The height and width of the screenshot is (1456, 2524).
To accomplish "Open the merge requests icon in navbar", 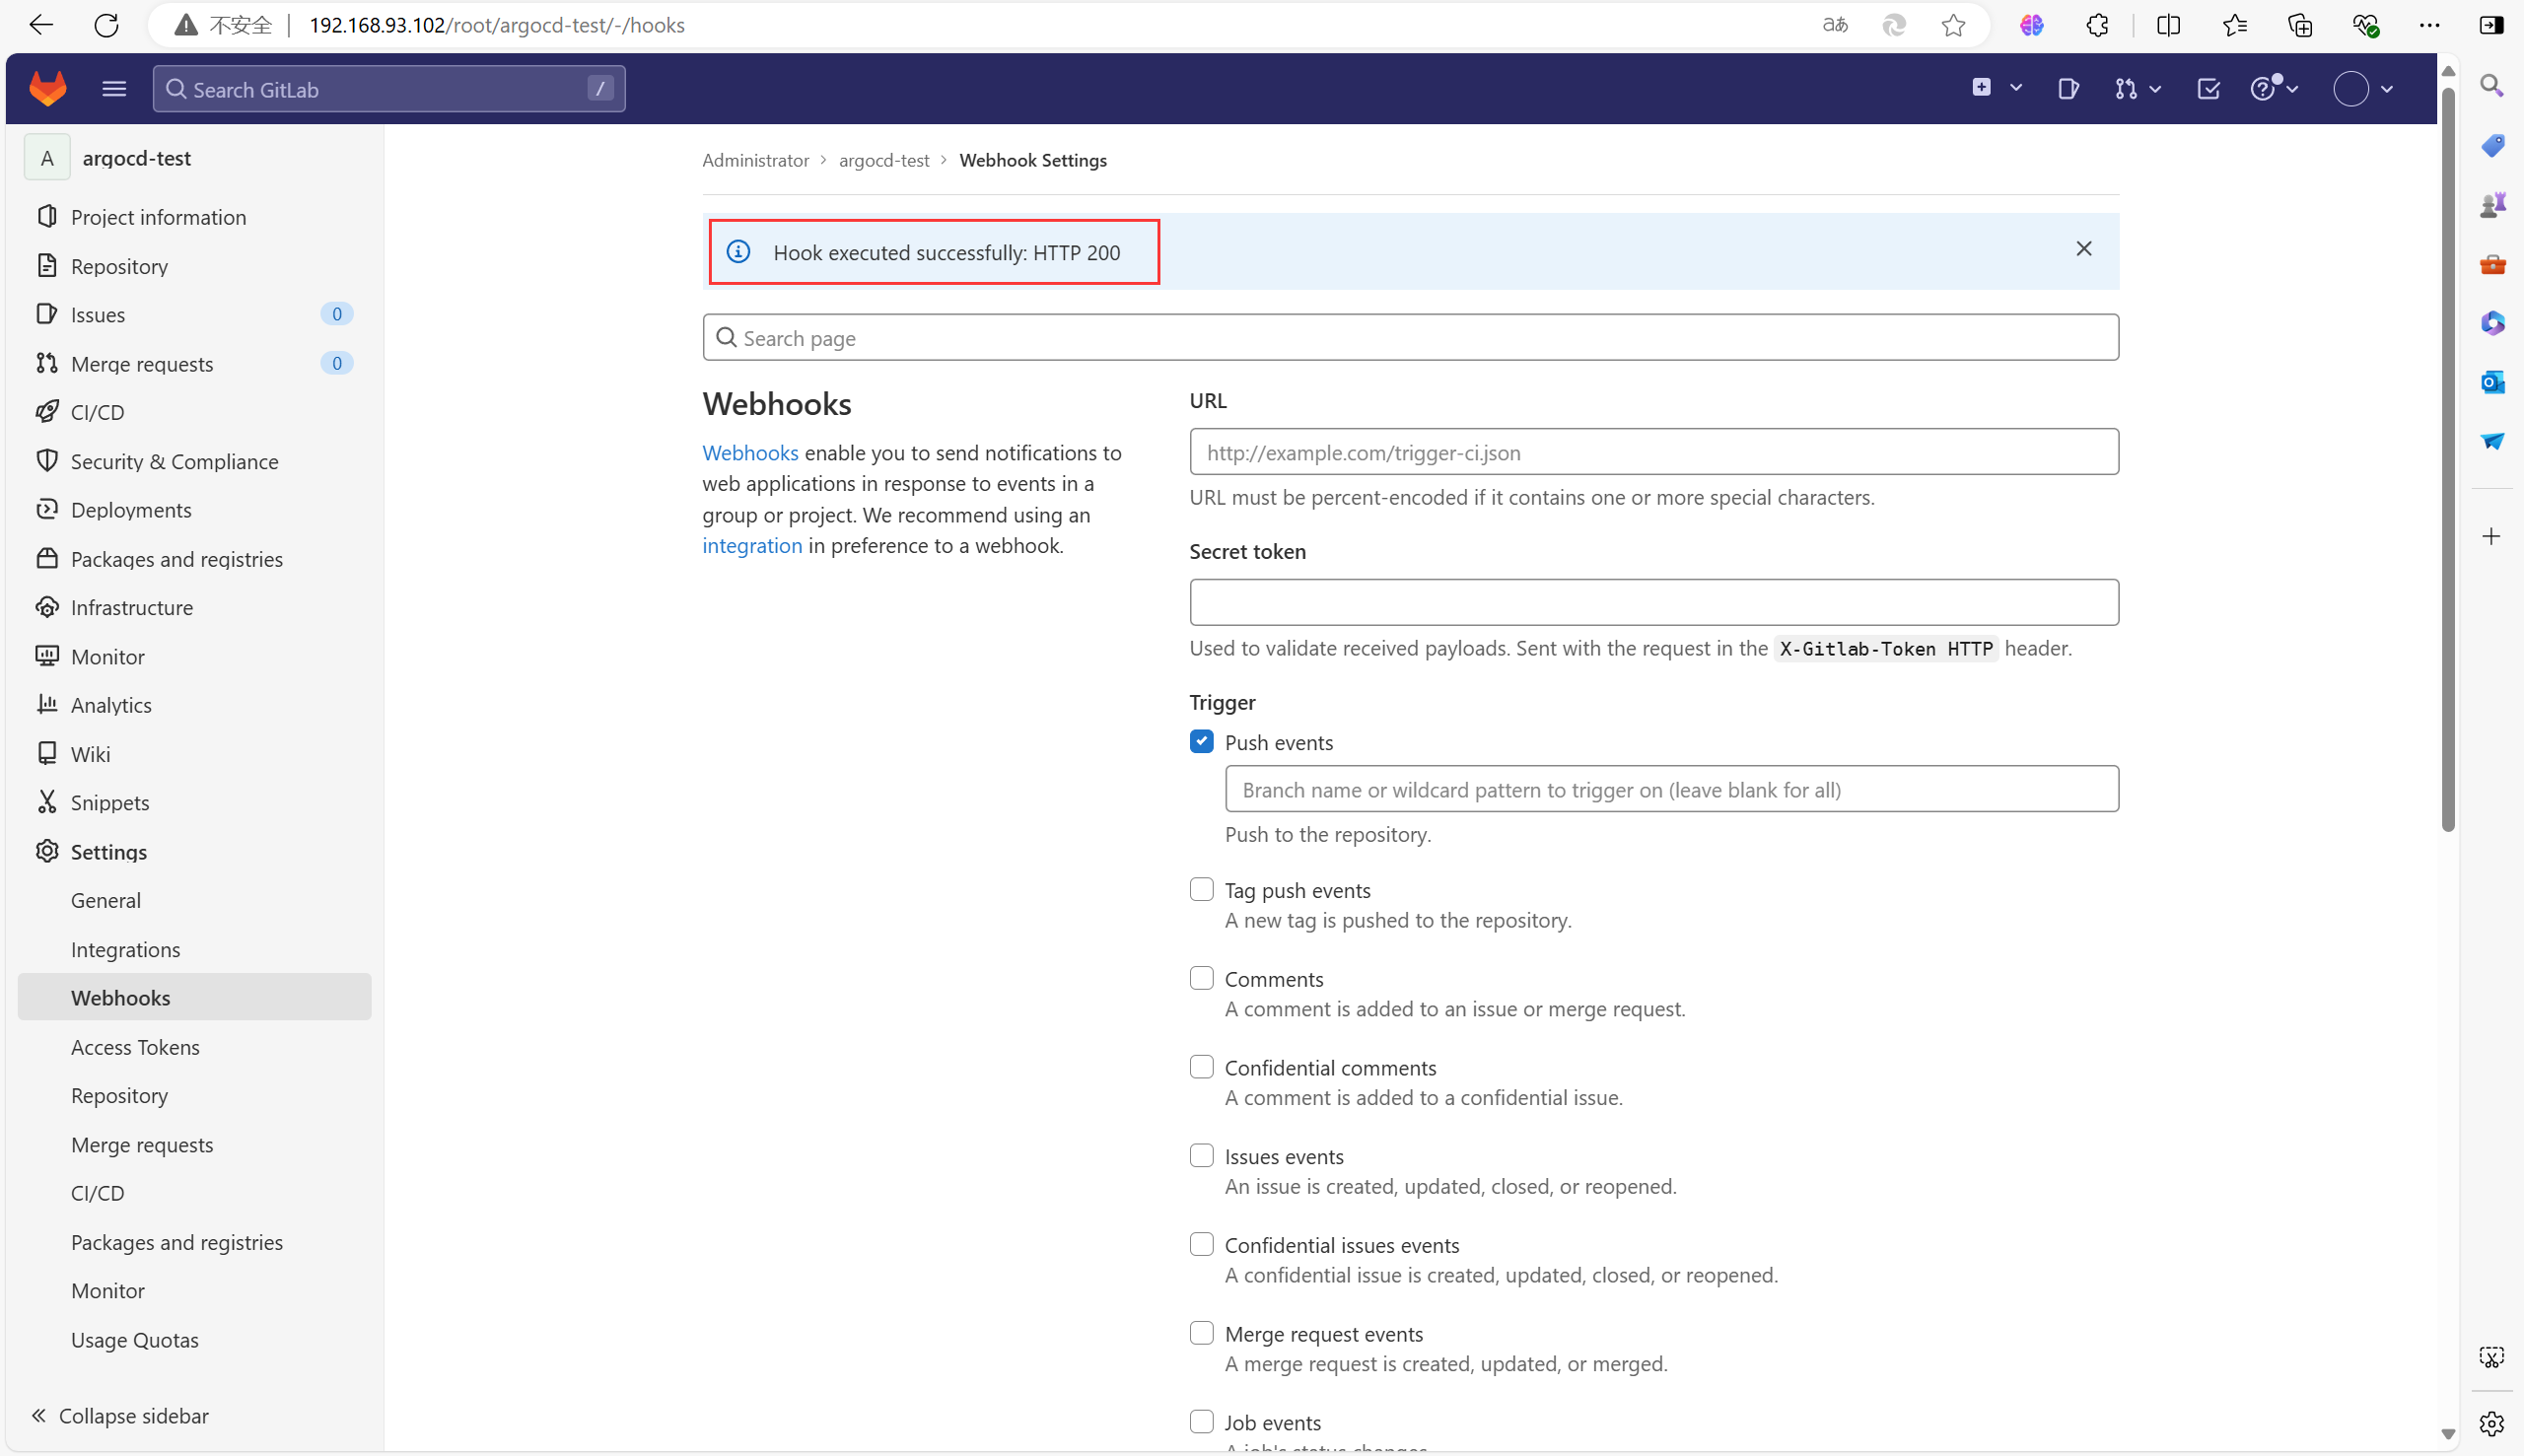I will pyautogui.click(x=2125, y=89).
